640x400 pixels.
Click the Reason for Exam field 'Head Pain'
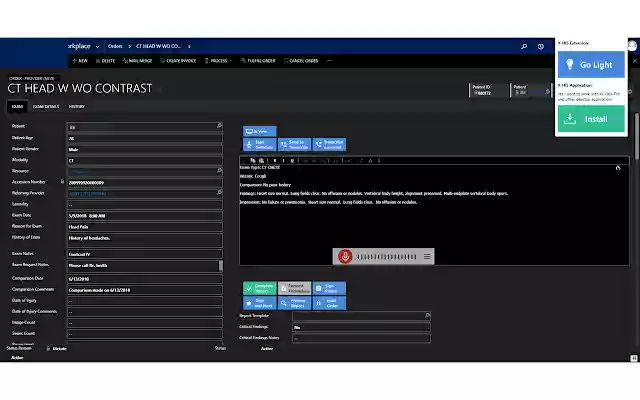[144, 227]
